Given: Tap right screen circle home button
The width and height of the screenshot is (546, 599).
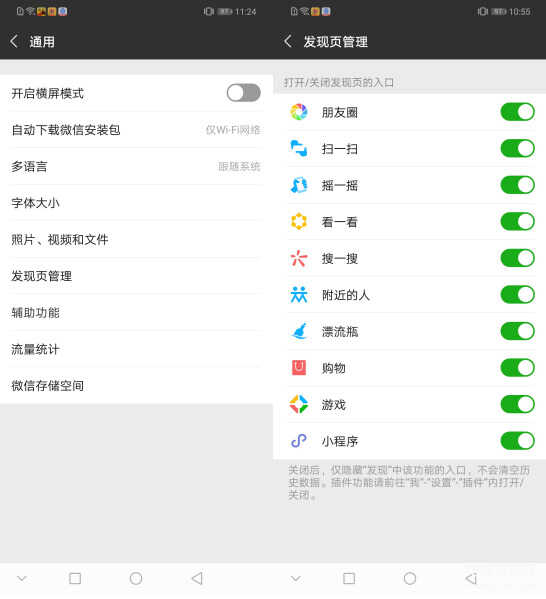Looking at the screenshot, I should (x=410, y=578).
